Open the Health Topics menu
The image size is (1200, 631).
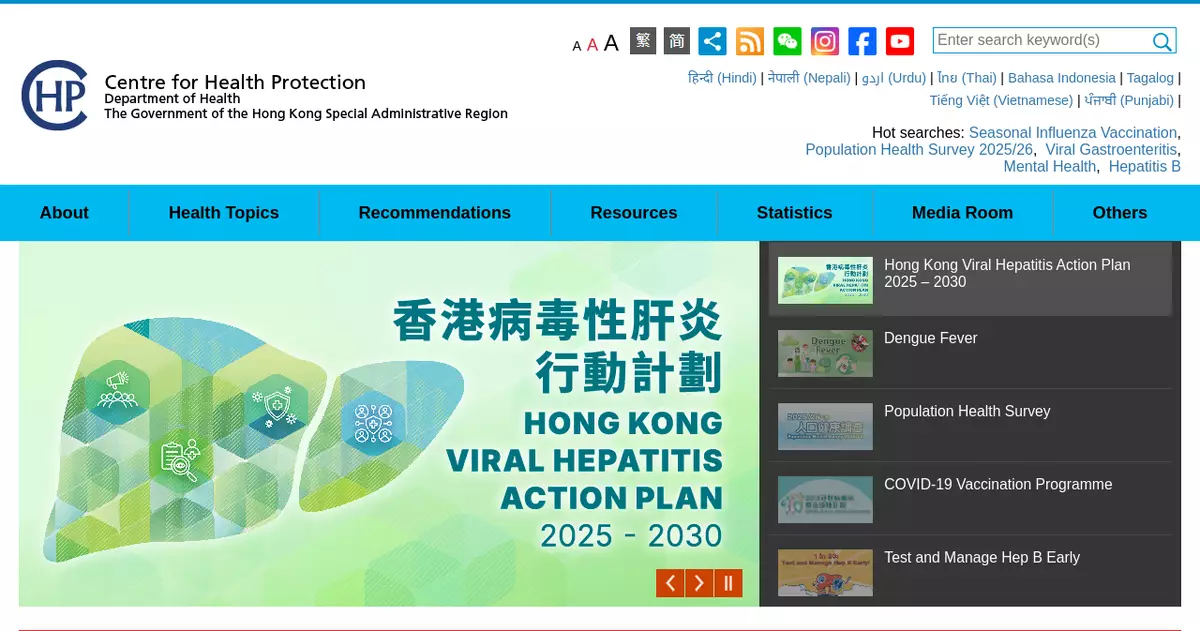(x=224, y=213)
